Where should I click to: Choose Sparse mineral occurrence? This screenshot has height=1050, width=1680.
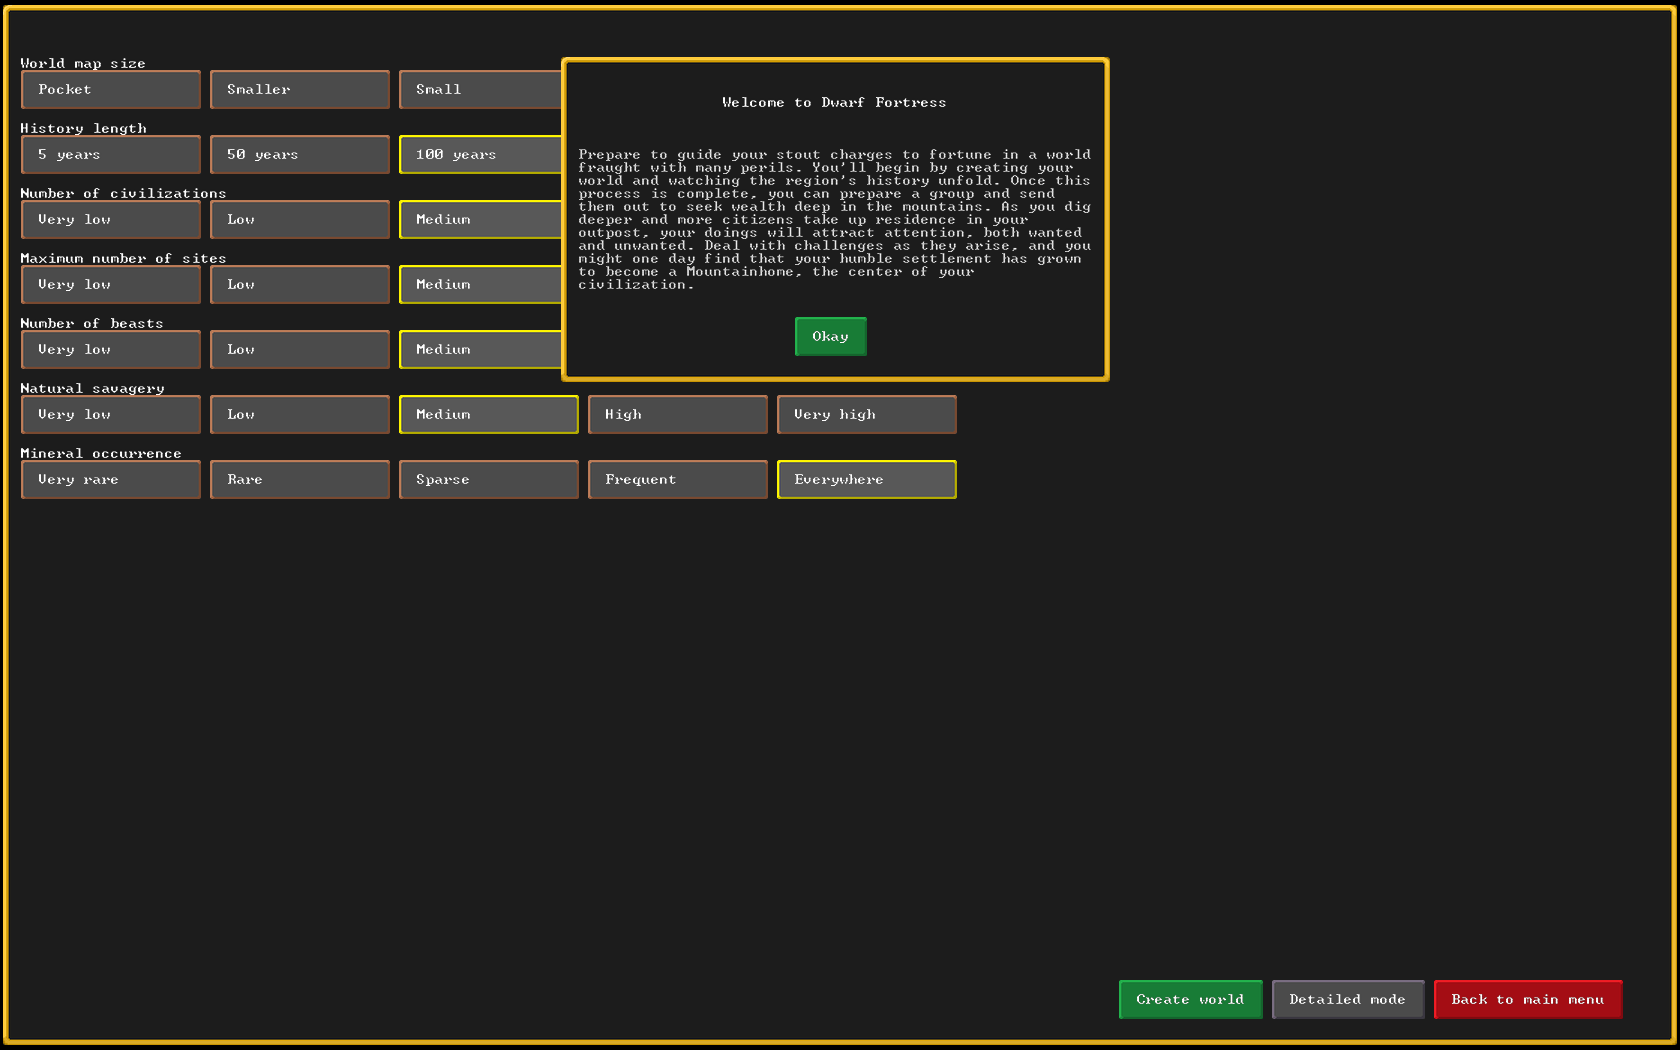tap(488, 480)
